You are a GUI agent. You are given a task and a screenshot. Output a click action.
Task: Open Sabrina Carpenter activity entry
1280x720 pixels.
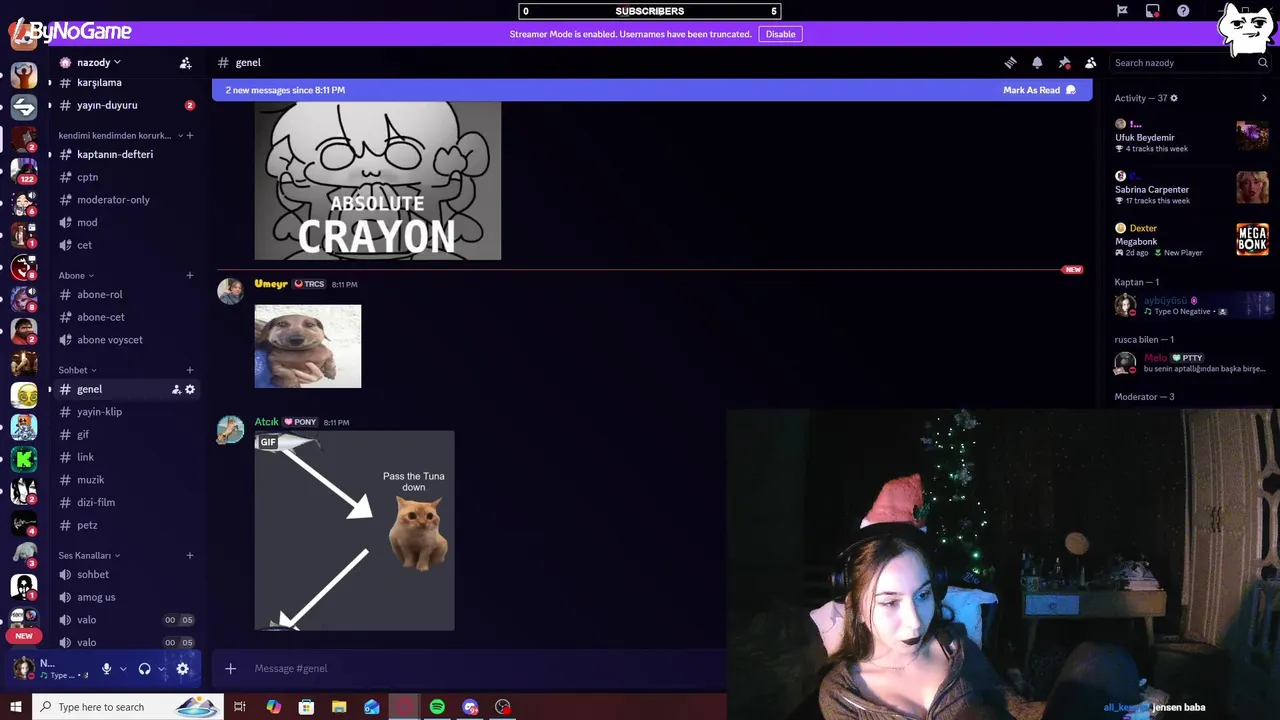point(1192,188)
